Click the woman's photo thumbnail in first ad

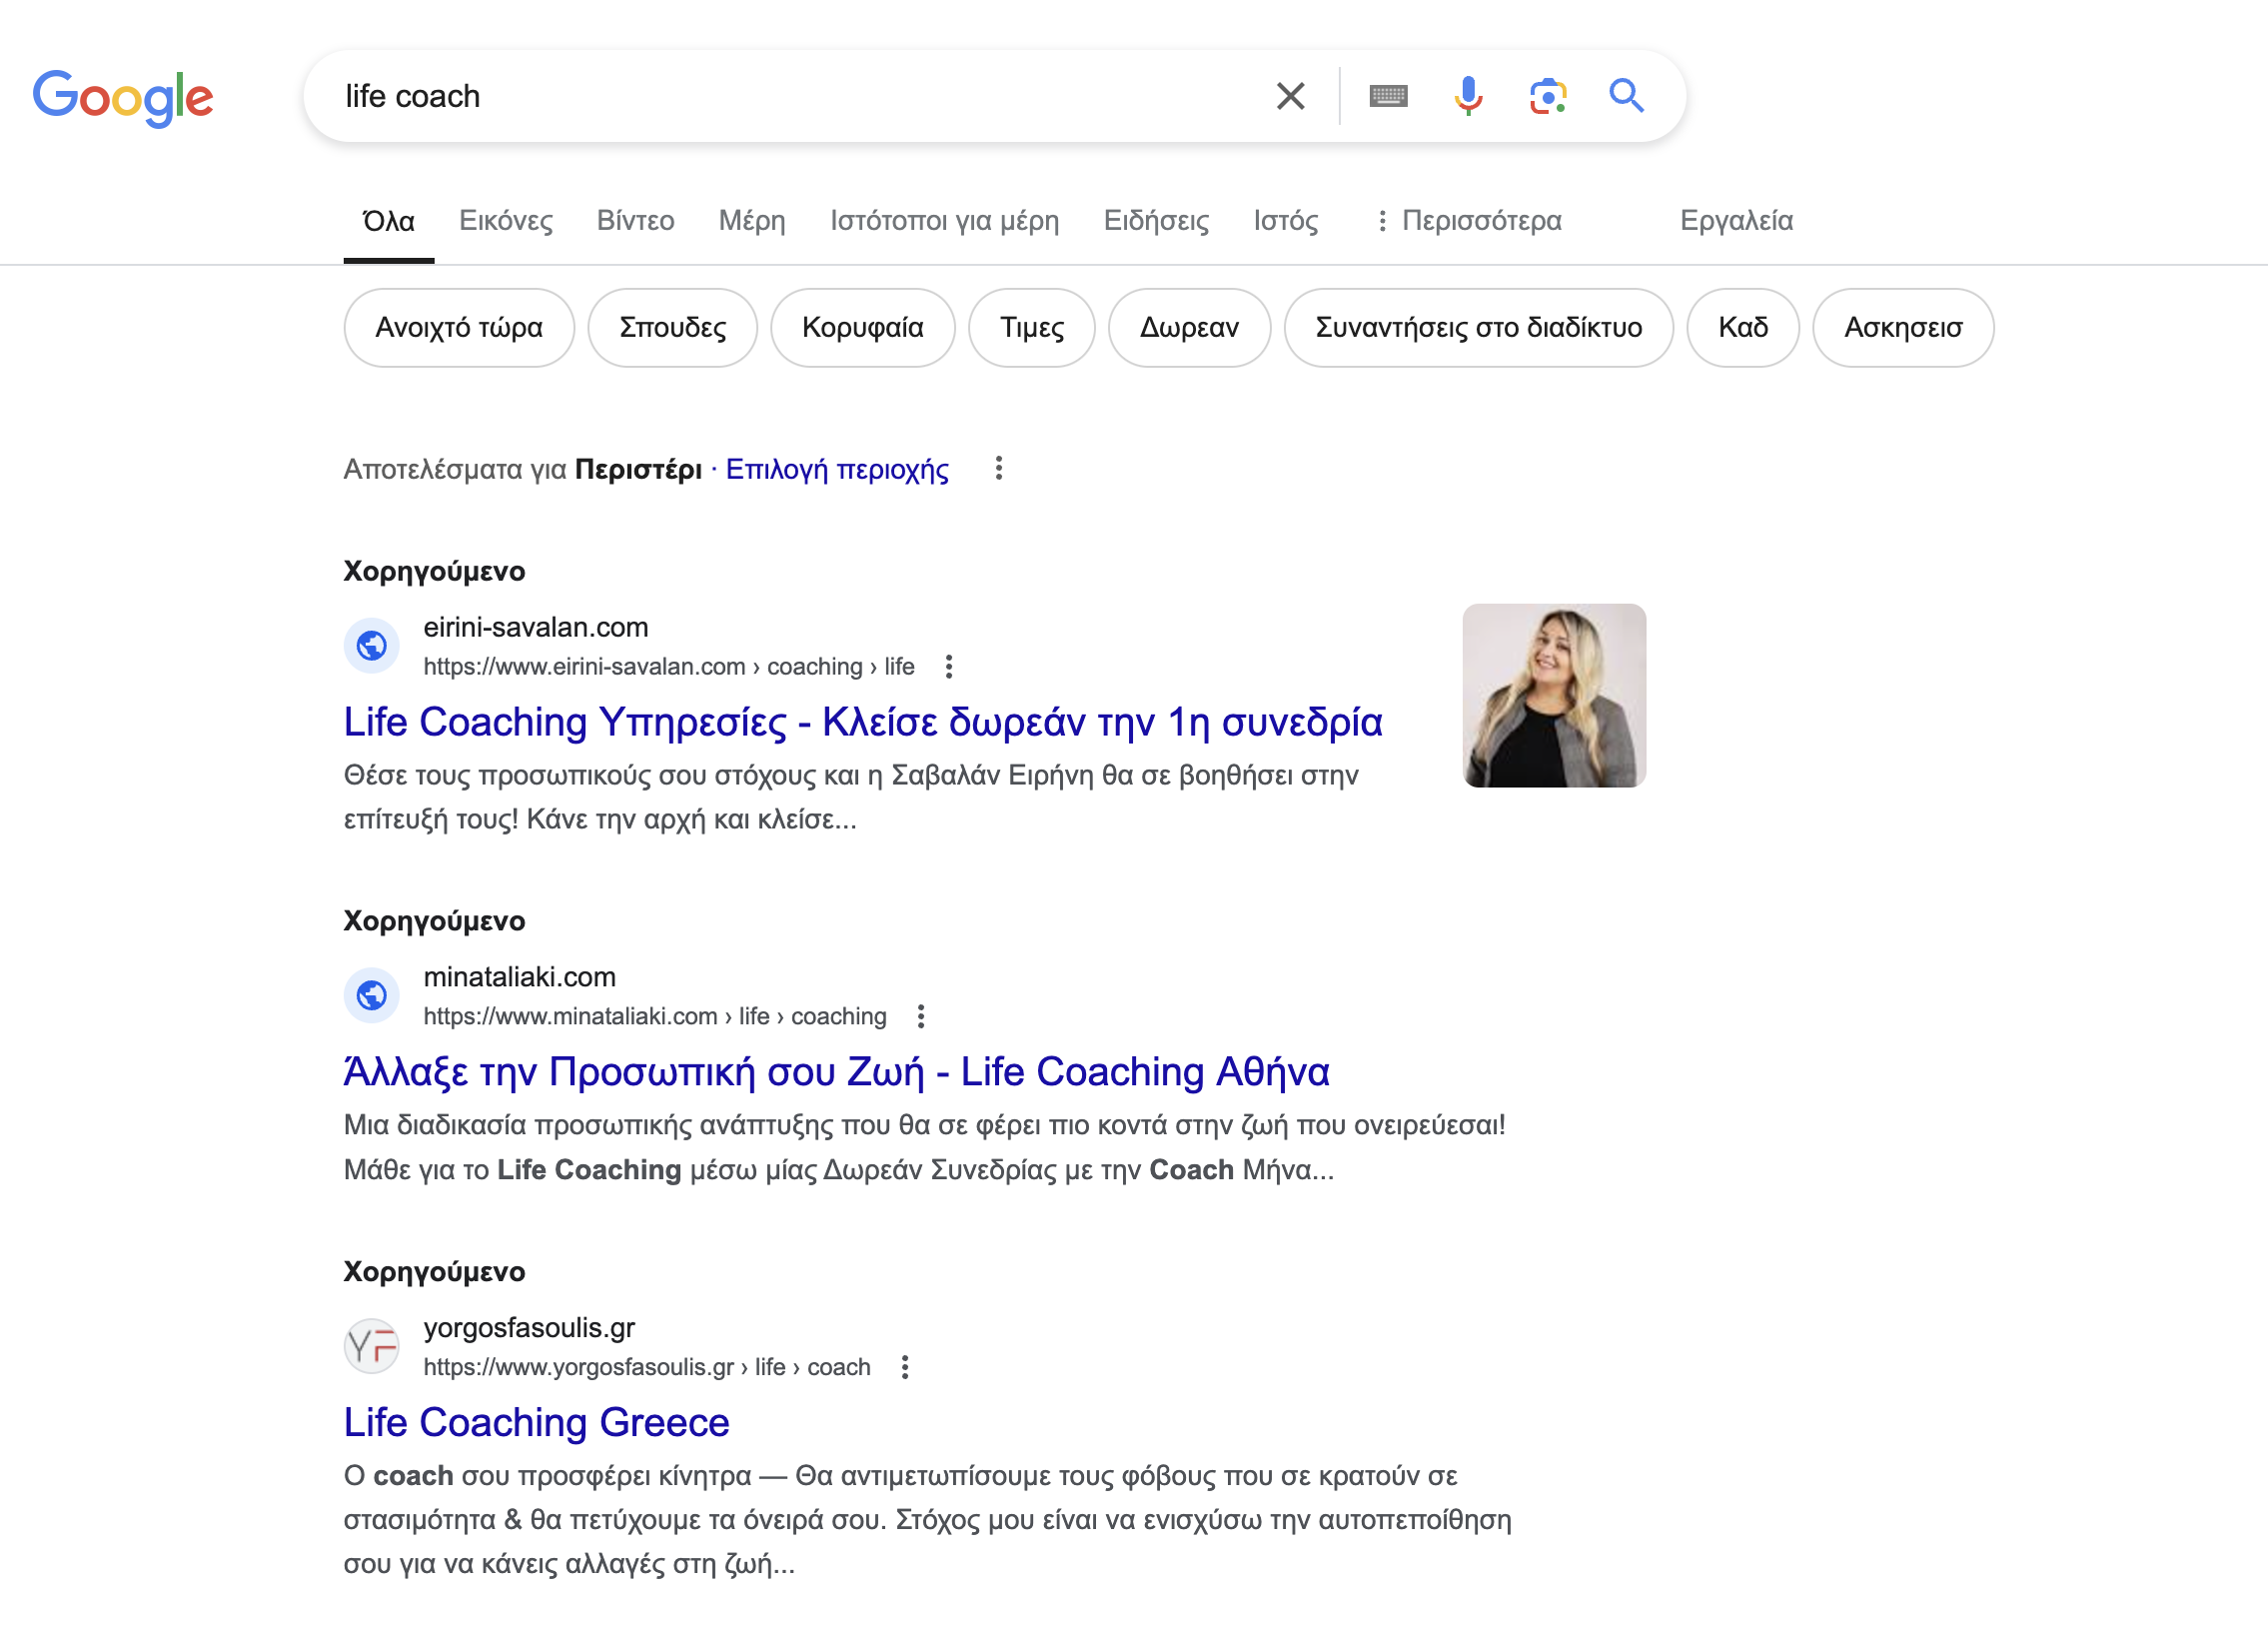[1553, 695]
